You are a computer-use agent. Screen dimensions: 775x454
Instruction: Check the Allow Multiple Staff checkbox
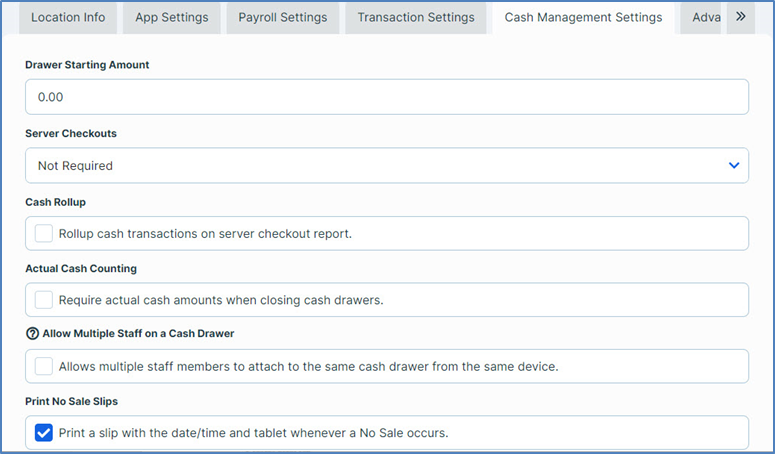[44, 366]
